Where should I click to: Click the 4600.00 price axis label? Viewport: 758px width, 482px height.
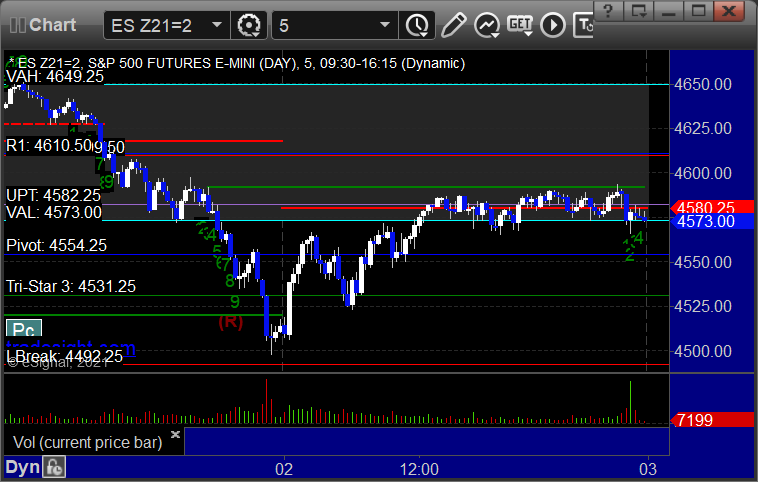(703, 173)
